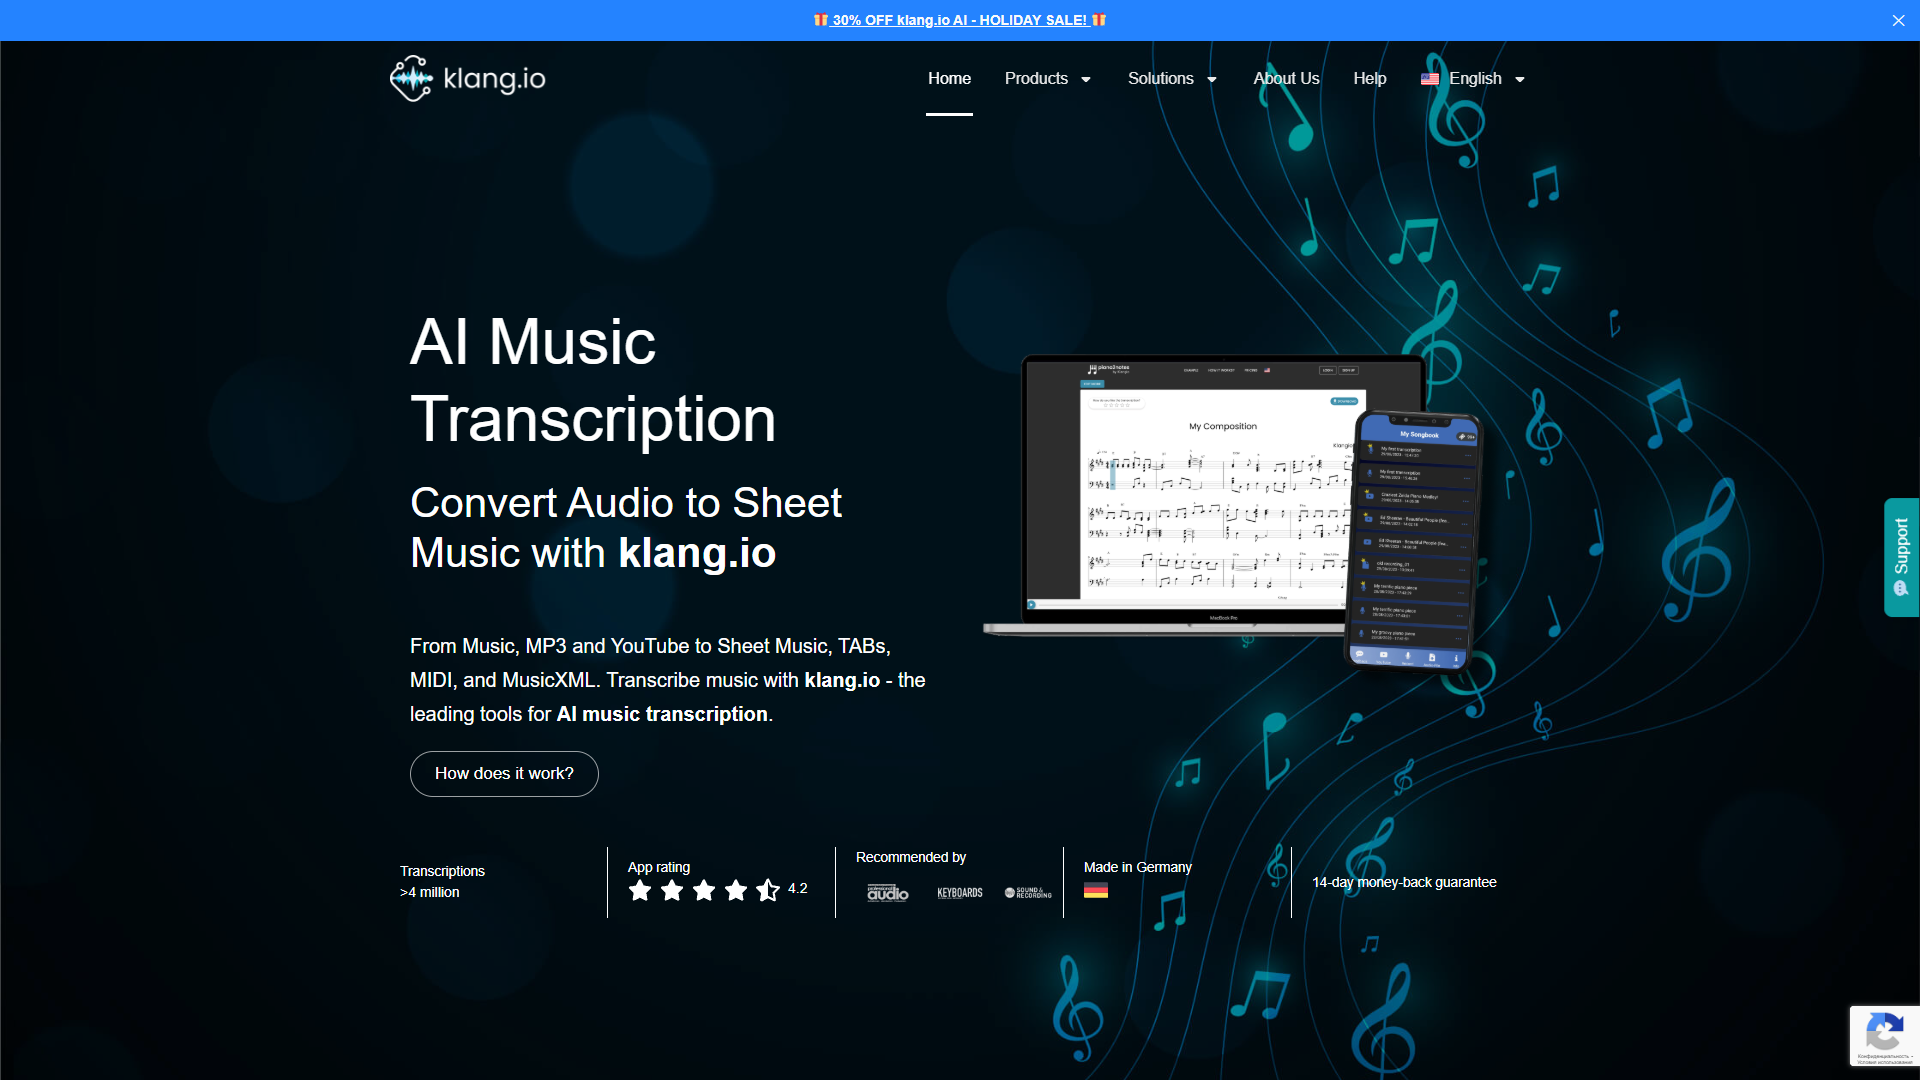Click the 14-day money-back guarantee text

(1404, 882)
